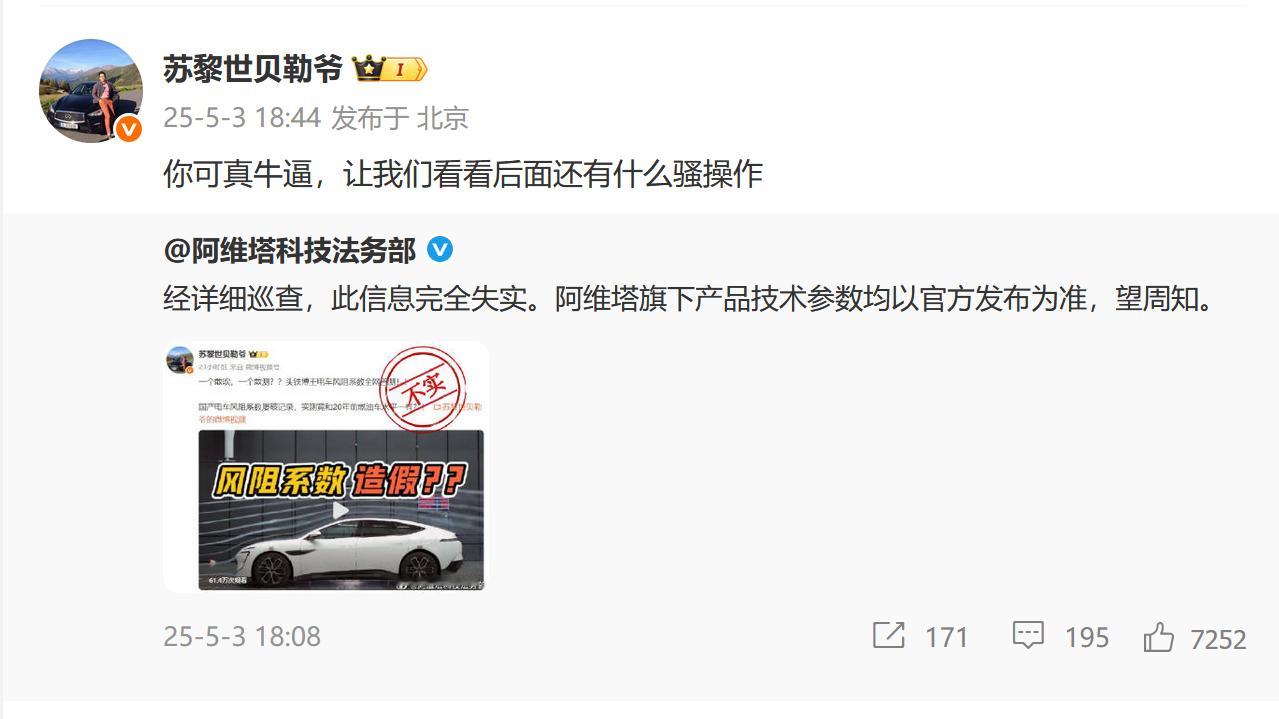This screenshot has width=1279, height=719.
Task: Click the crown VIP badge beside username
Action: pos(390,69)
